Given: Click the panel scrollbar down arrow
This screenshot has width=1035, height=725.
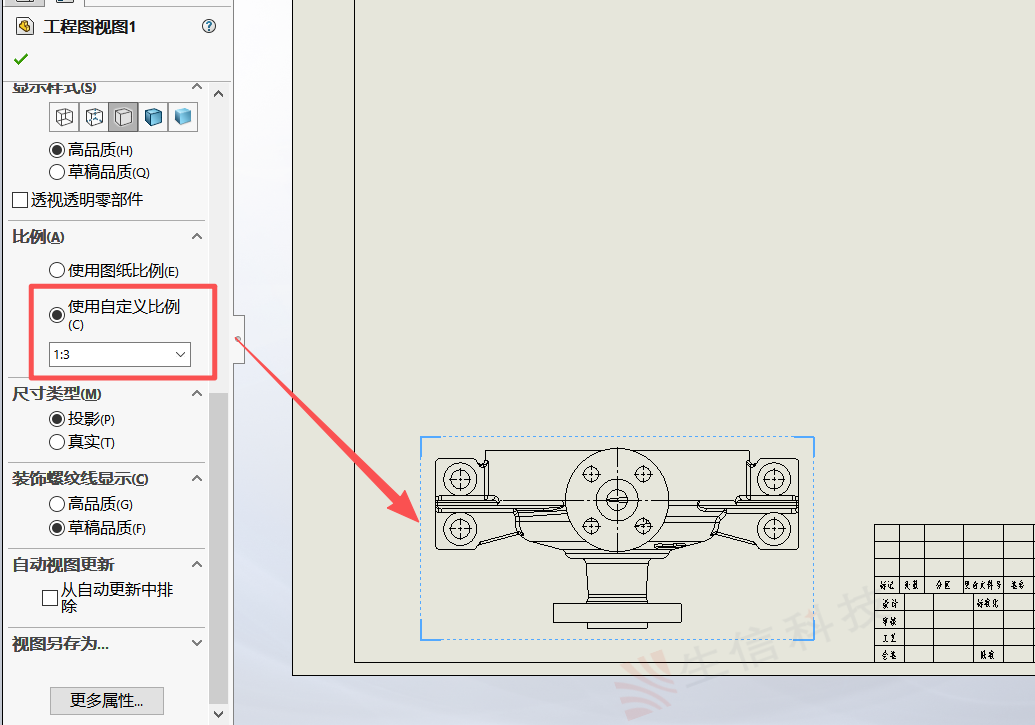Looking at the screenshot, I should tap(218, 714).
